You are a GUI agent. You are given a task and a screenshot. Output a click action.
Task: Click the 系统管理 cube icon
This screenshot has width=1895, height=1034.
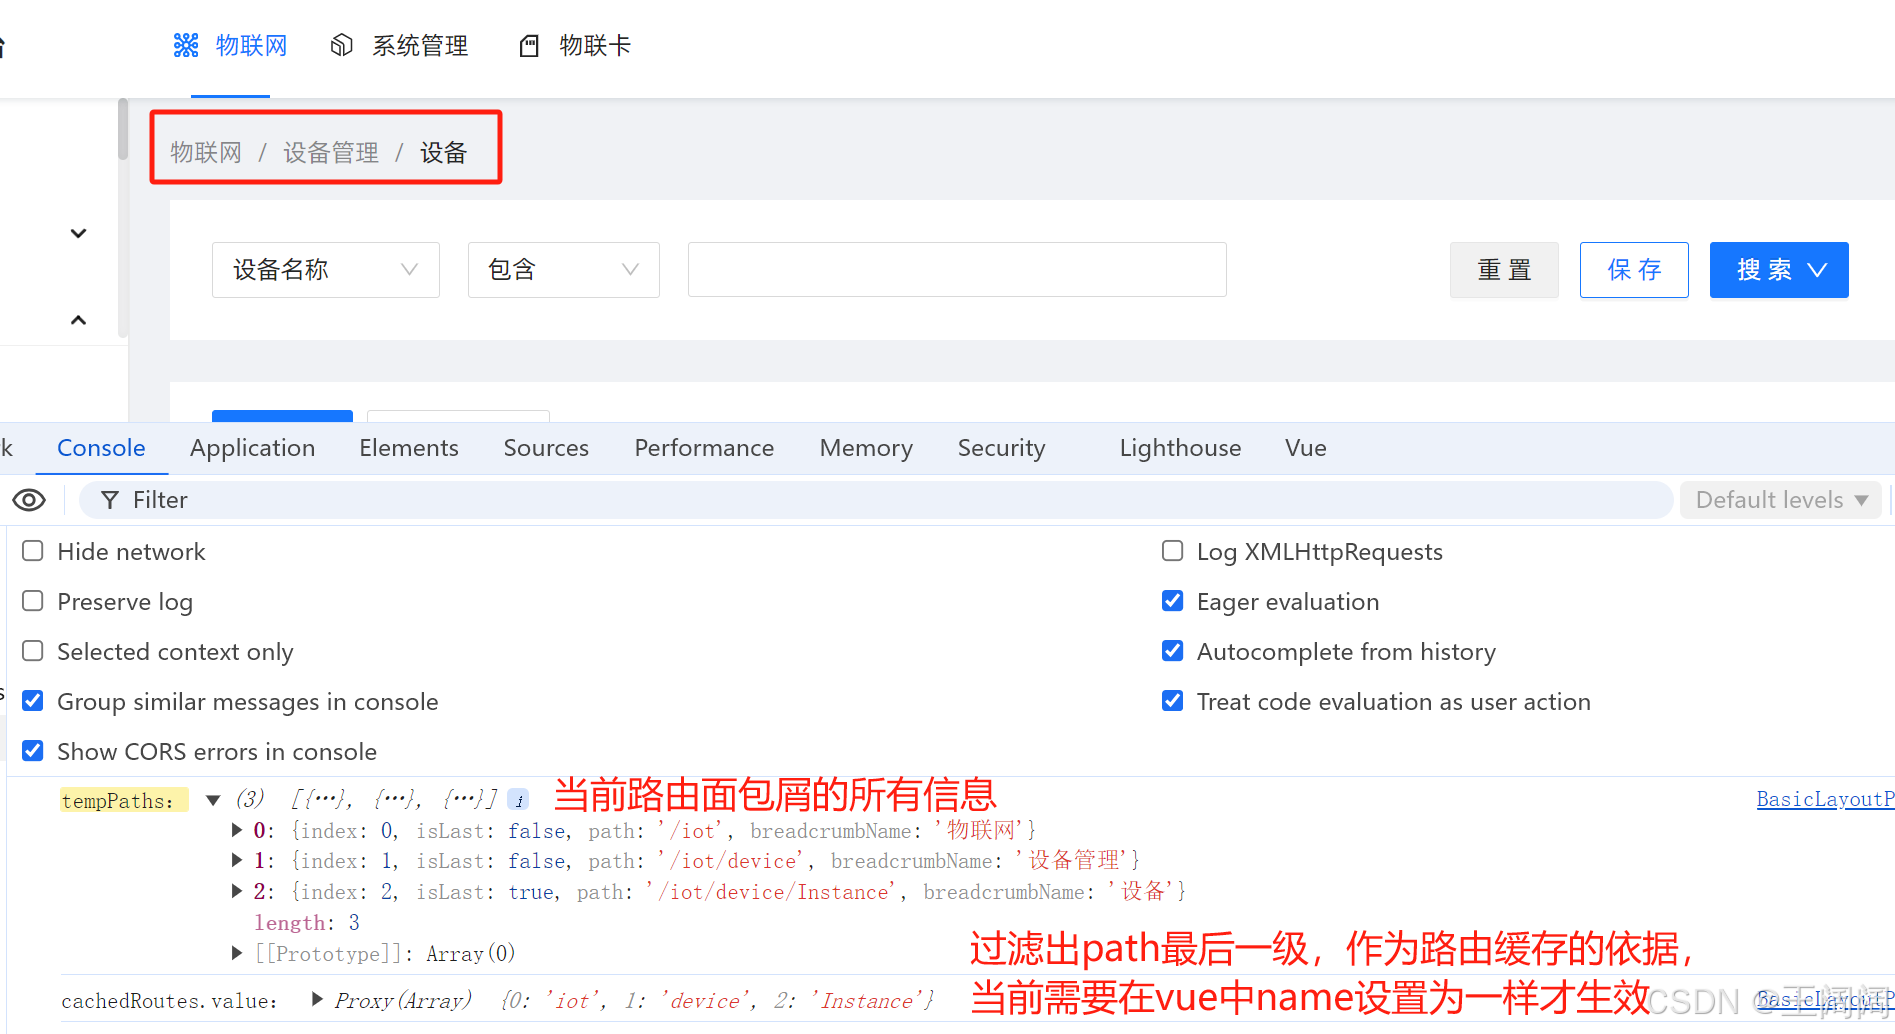click(x=342, y=45)
